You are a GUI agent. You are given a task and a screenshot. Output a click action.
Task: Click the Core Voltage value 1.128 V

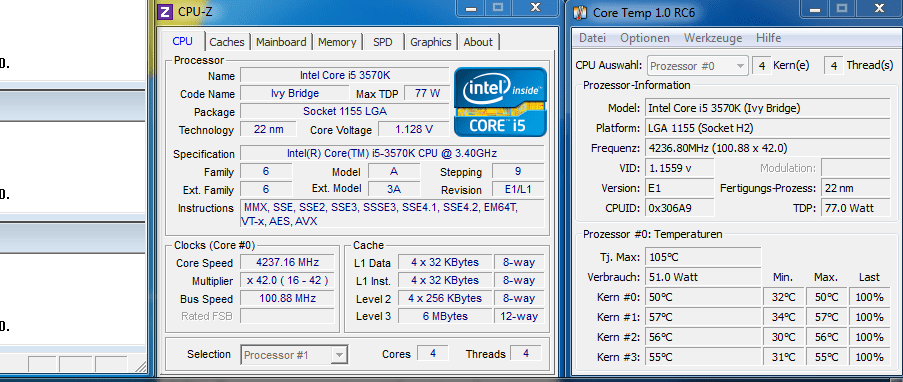click(x=413, y=129)
